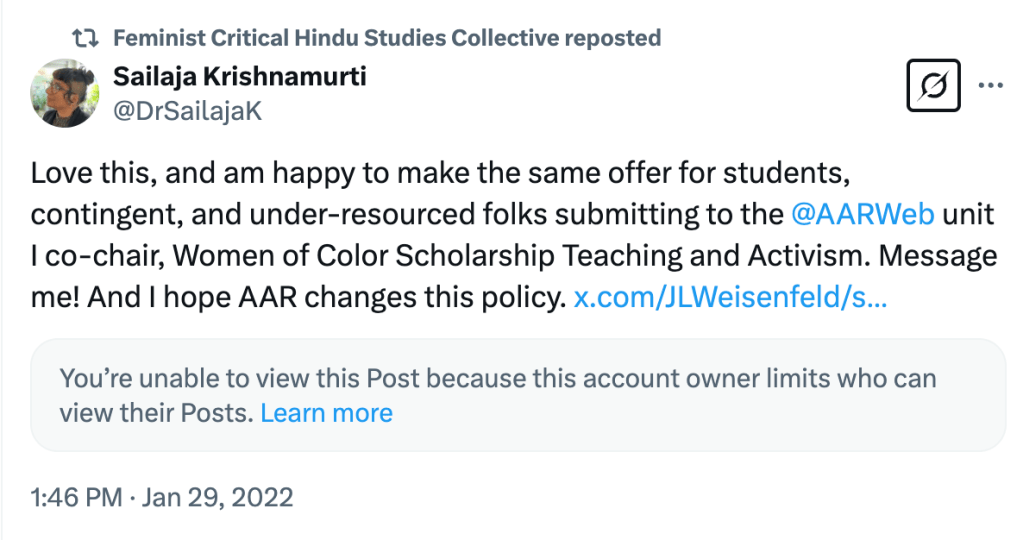Open the three-dot More options menu
This screenshot has width=1023, height=540.
pos(990,85)
